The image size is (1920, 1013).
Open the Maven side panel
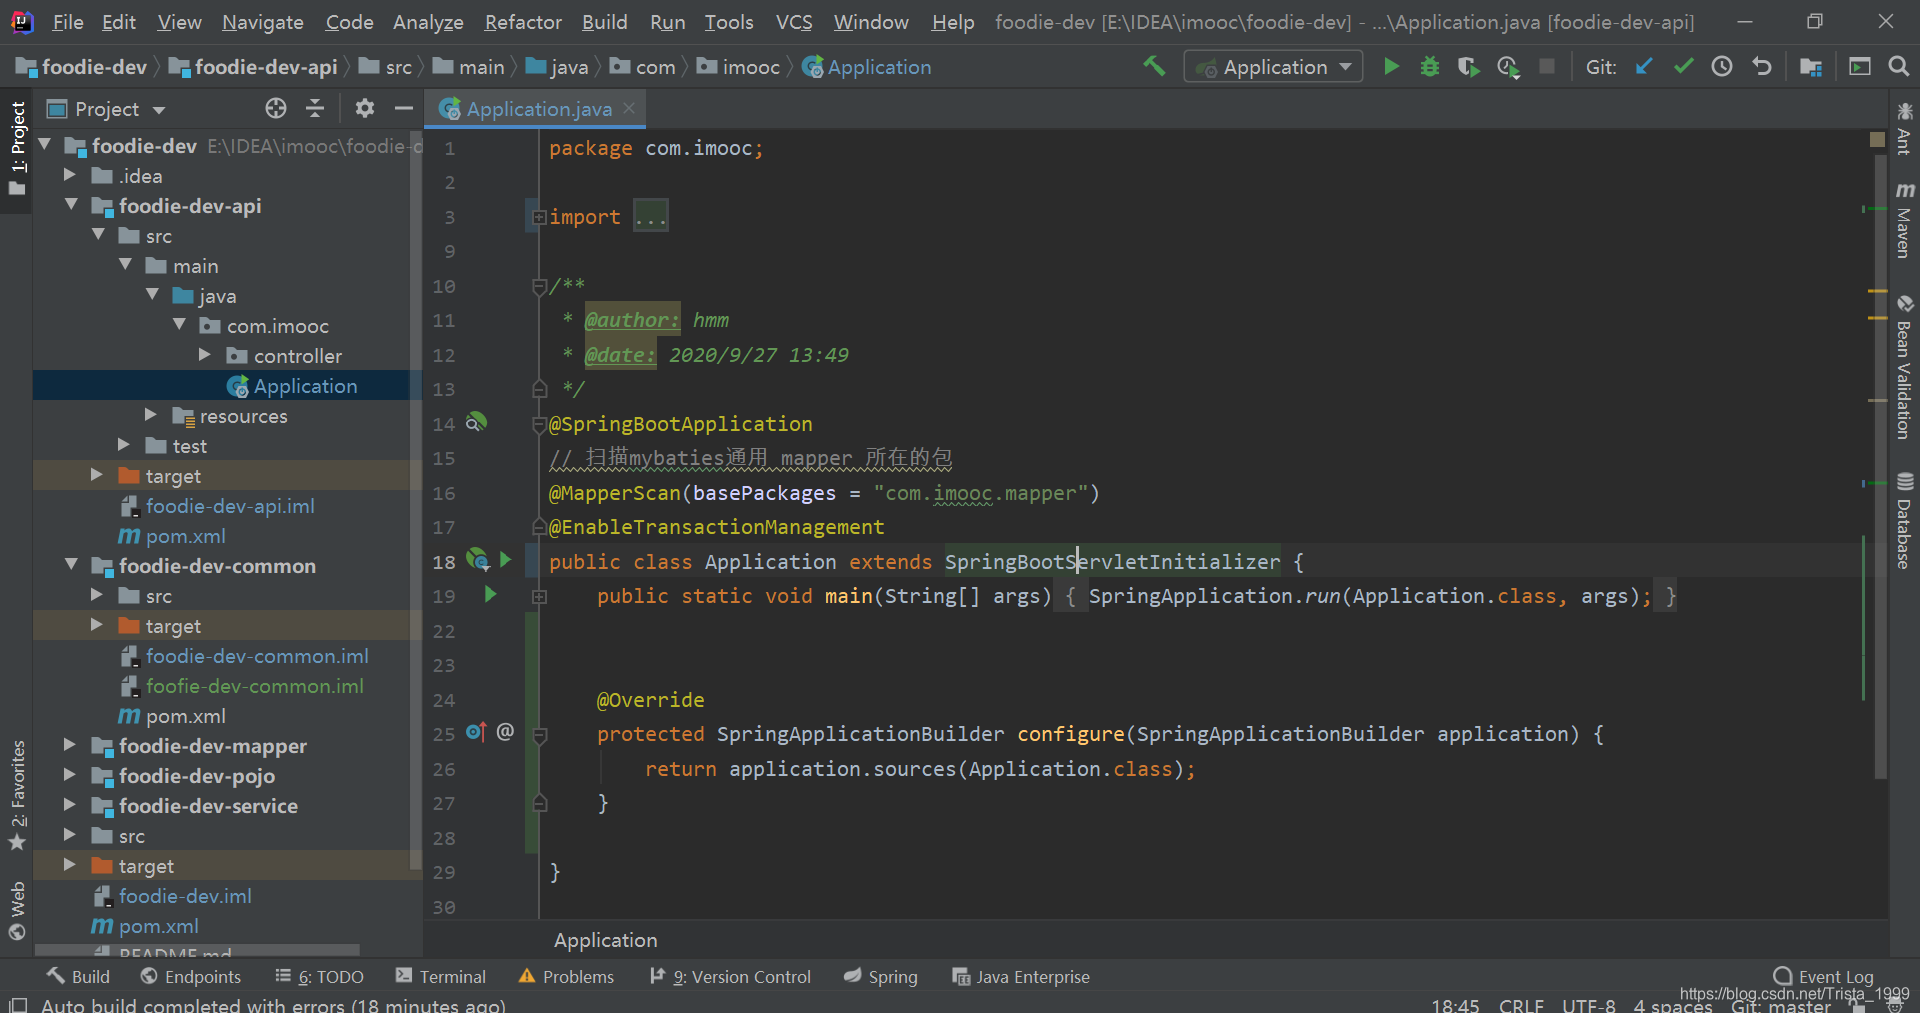tap(1904, 220)
